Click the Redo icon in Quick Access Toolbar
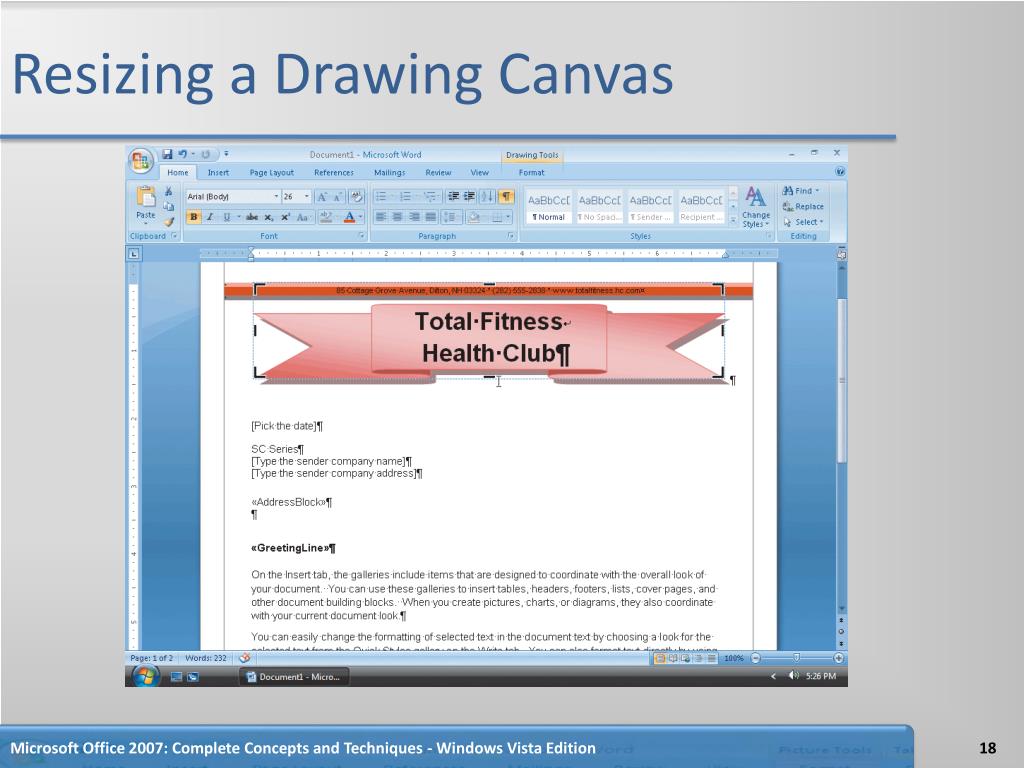1024x768 pixels. [205, 154]
